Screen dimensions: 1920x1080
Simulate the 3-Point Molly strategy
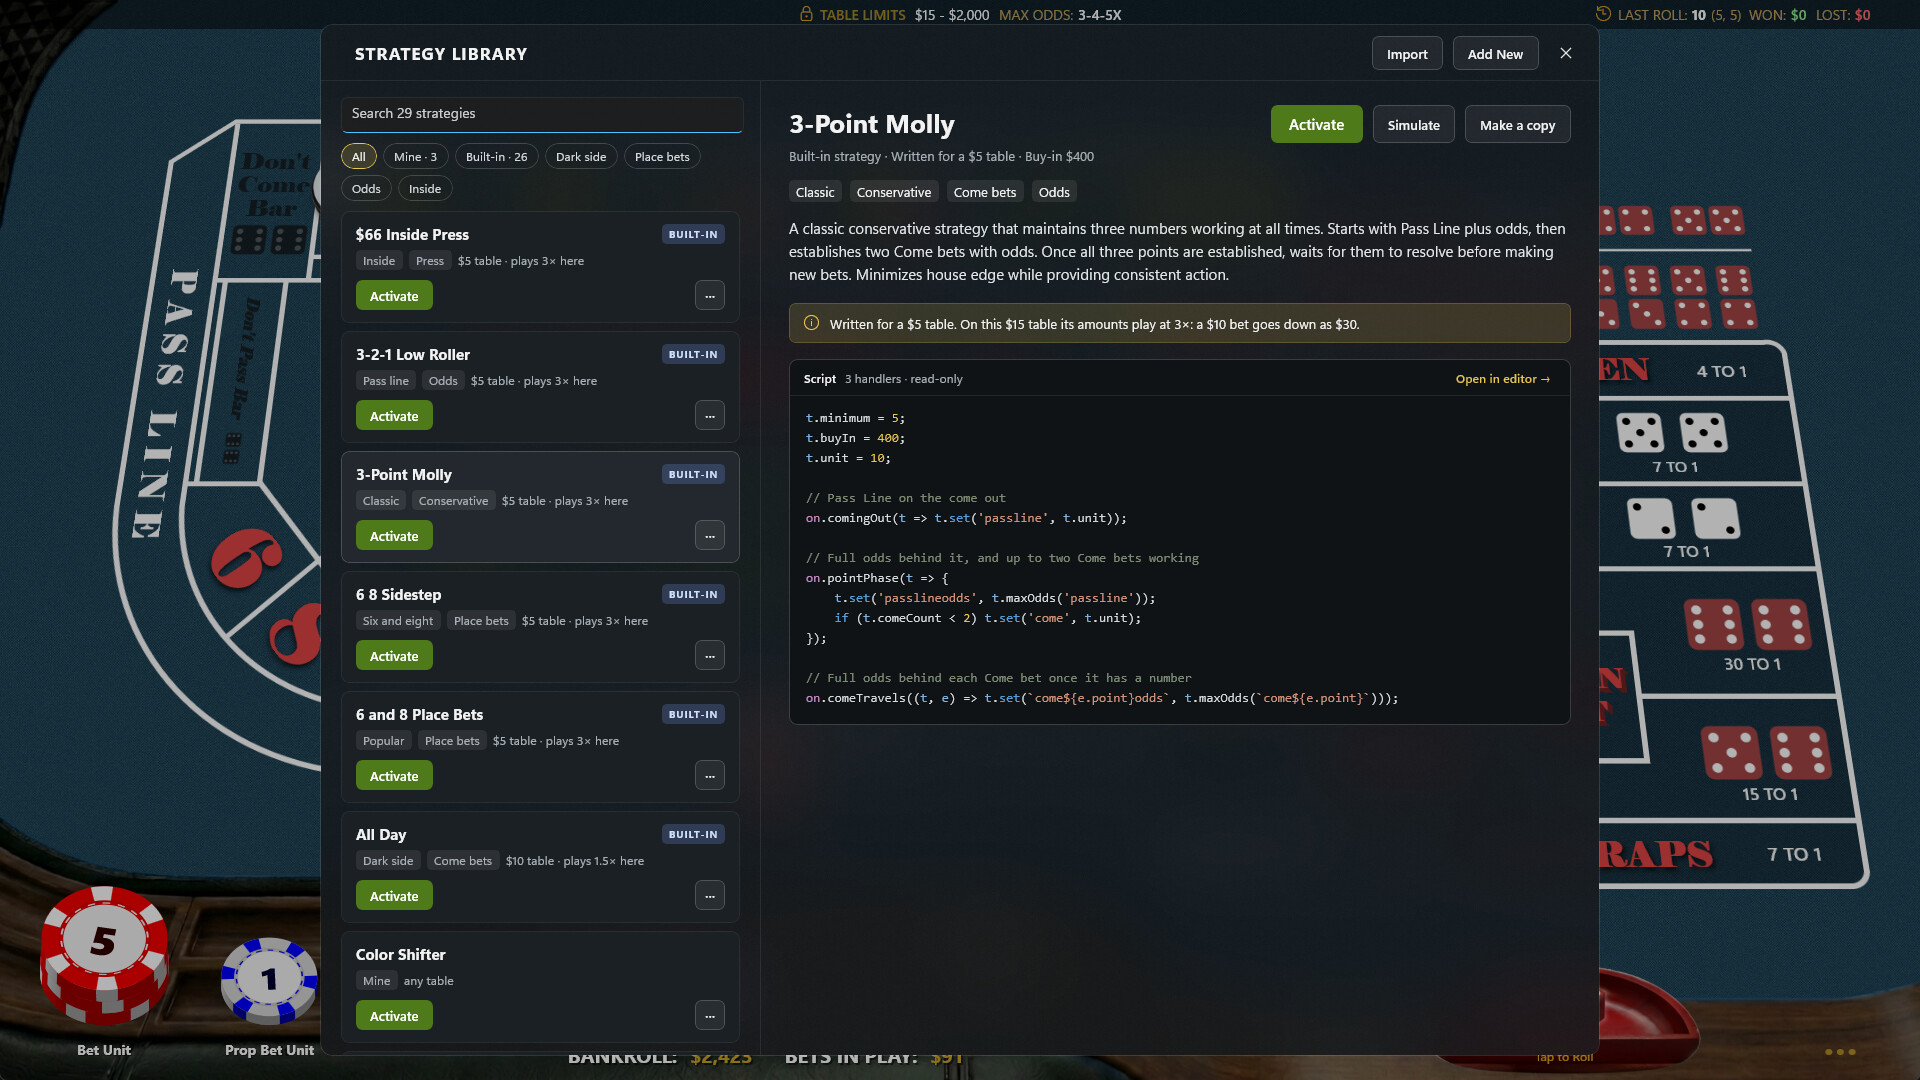(x=1413, y=125)
